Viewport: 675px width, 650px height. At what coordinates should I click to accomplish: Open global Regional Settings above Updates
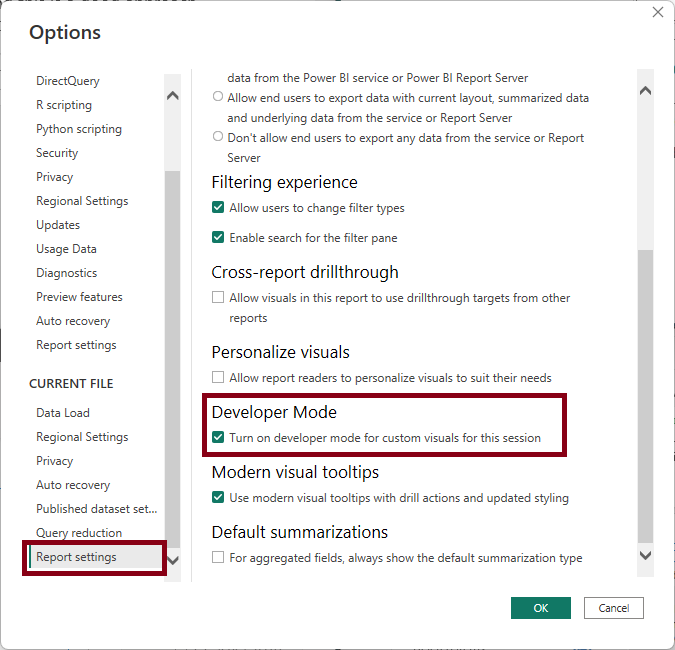(x=82, y=201)
